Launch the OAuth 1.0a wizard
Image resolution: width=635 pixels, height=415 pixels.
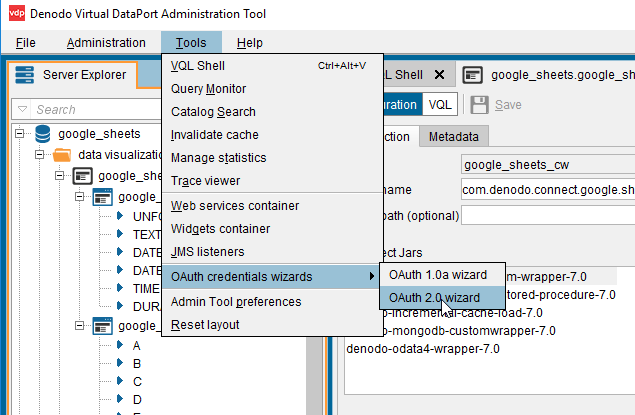pos(442,275)
